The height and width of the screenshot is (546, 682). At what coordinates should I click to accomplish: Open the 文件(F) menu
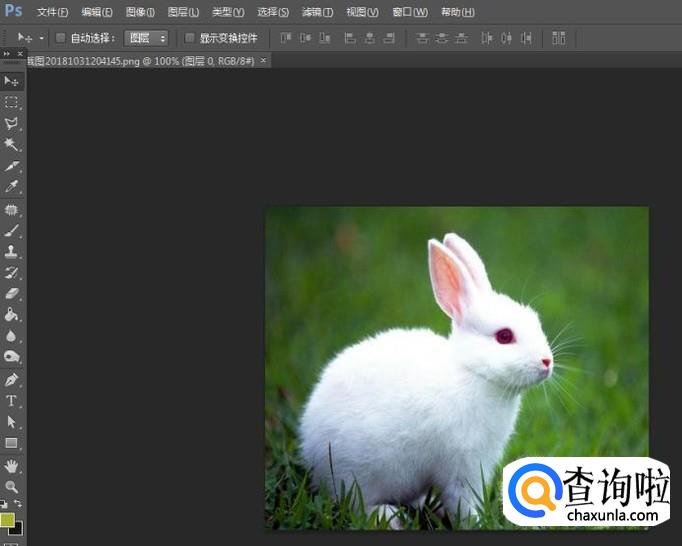click(x=52, y=12)
